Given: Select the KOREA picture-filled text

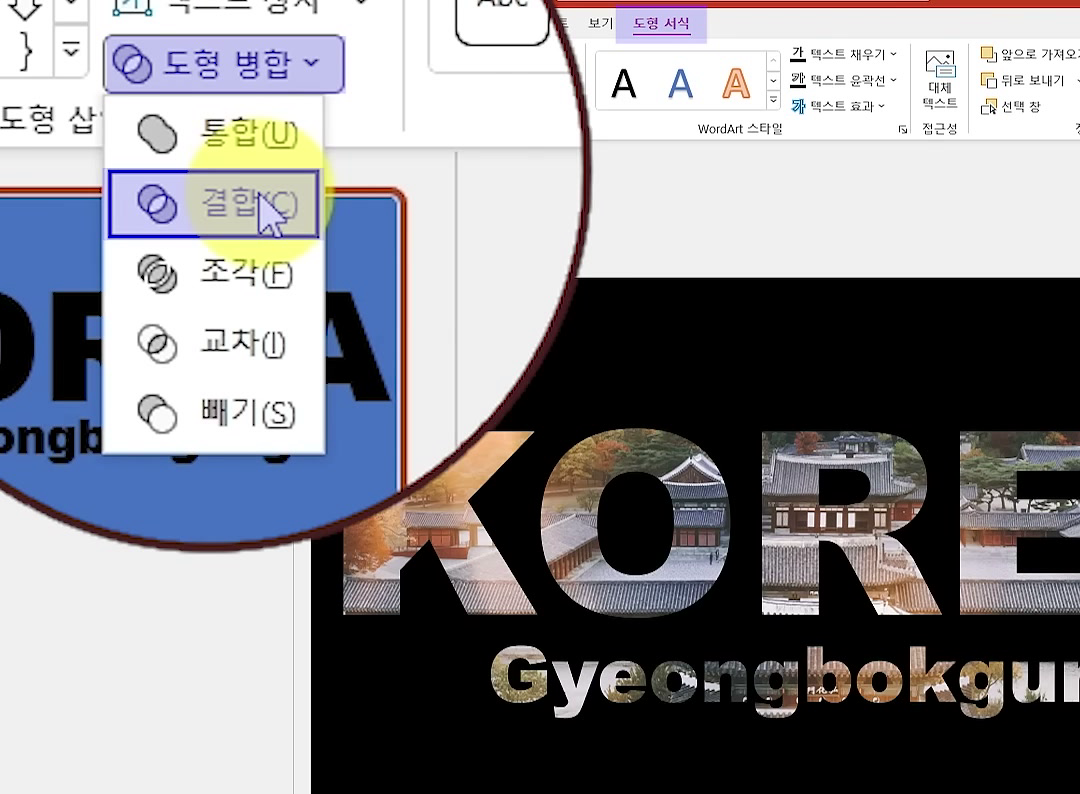Looking at the screenshot, I should [x=711, y=523].
